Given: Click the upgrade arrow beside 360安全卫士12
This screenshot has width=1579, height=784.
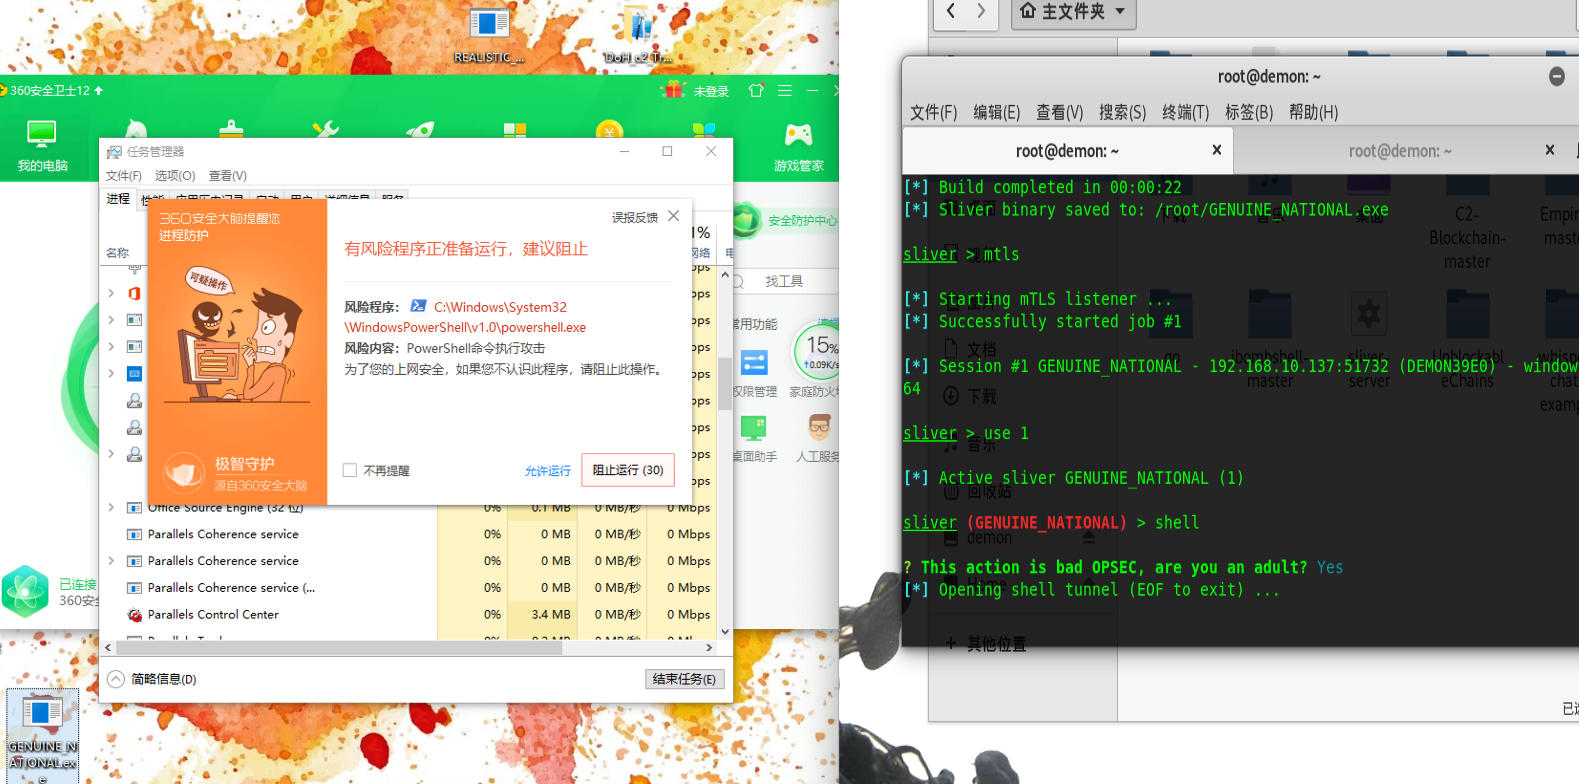Looking at the screenshot, I should 98,90.
